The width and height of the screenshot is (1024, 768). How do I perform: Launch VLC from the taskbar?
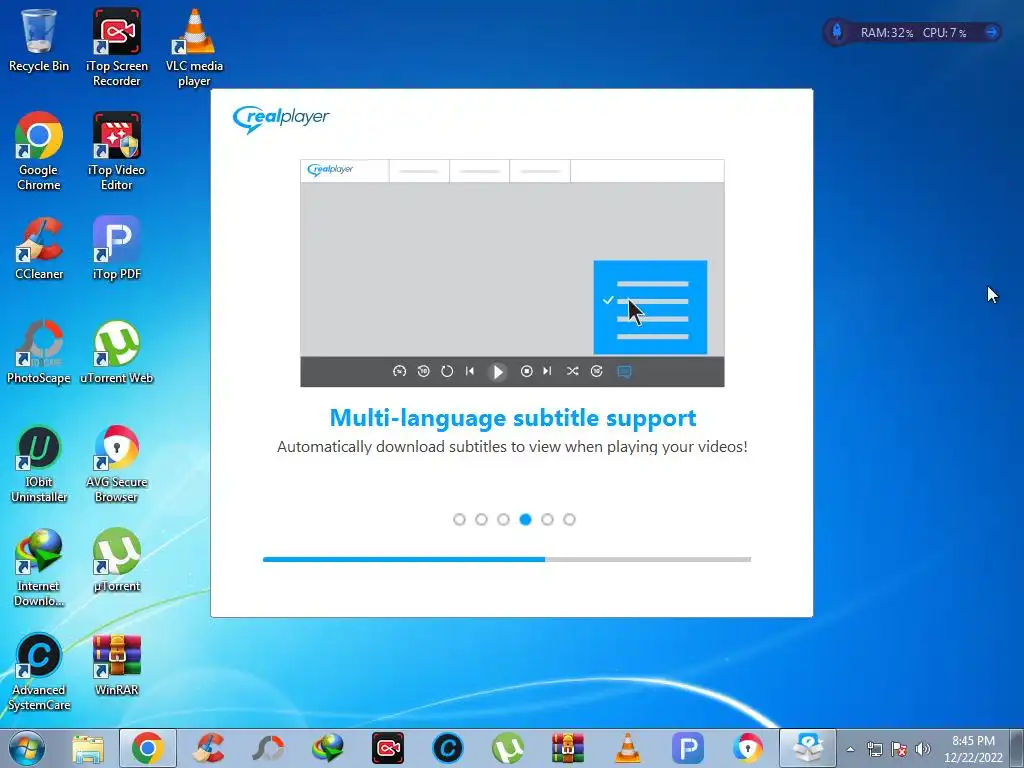(x=628, y=748)
